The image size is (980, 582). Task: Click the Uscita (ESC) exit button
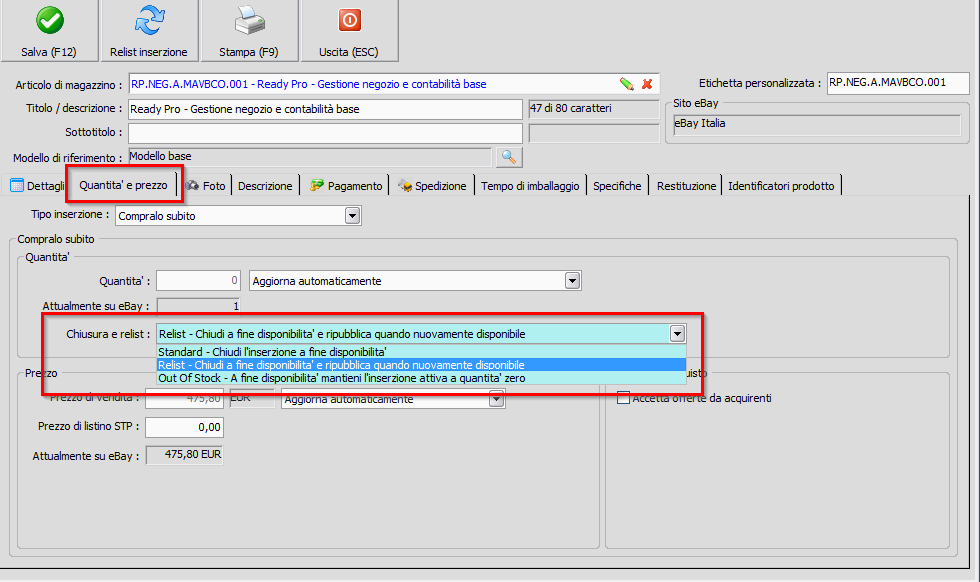pos(349,31)
